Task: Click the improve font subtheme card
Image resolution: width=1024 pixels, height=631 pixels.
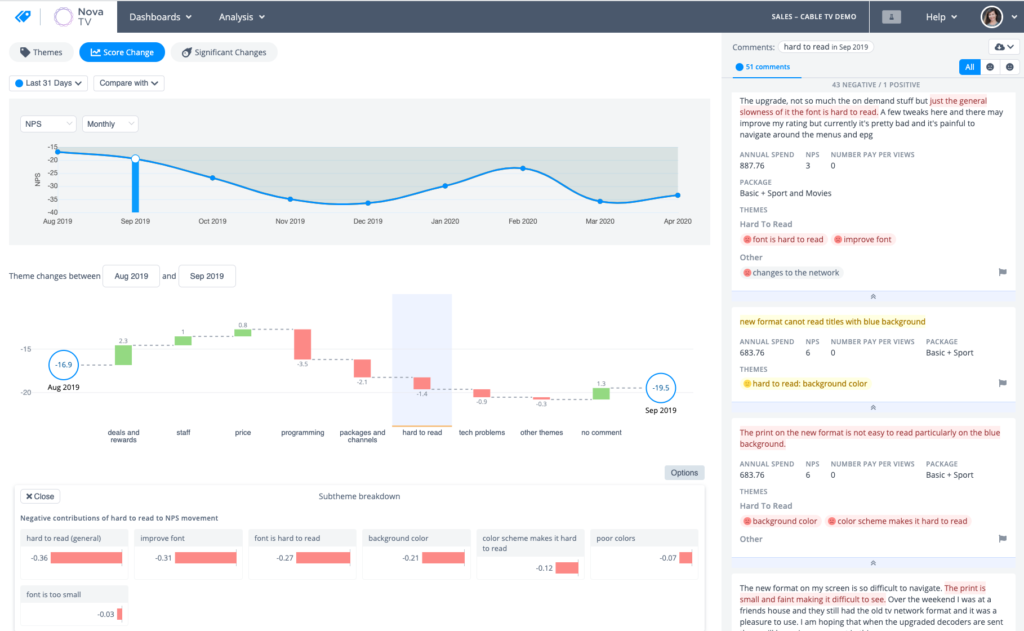Action: click(188, 553)
